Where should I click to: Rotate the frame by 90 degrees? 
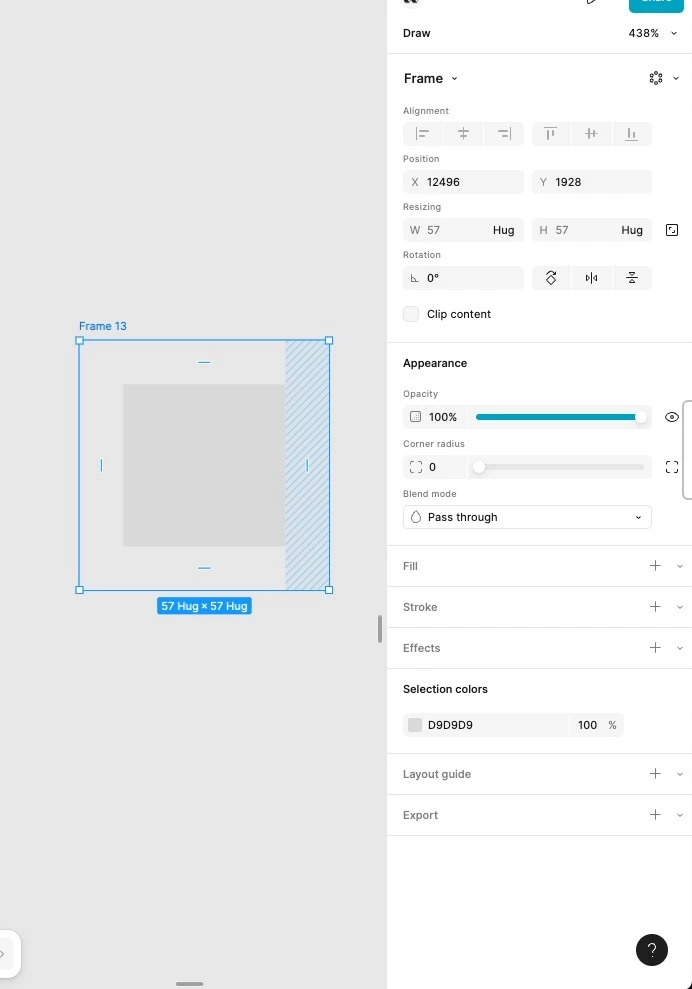click(x=551, y=278)
